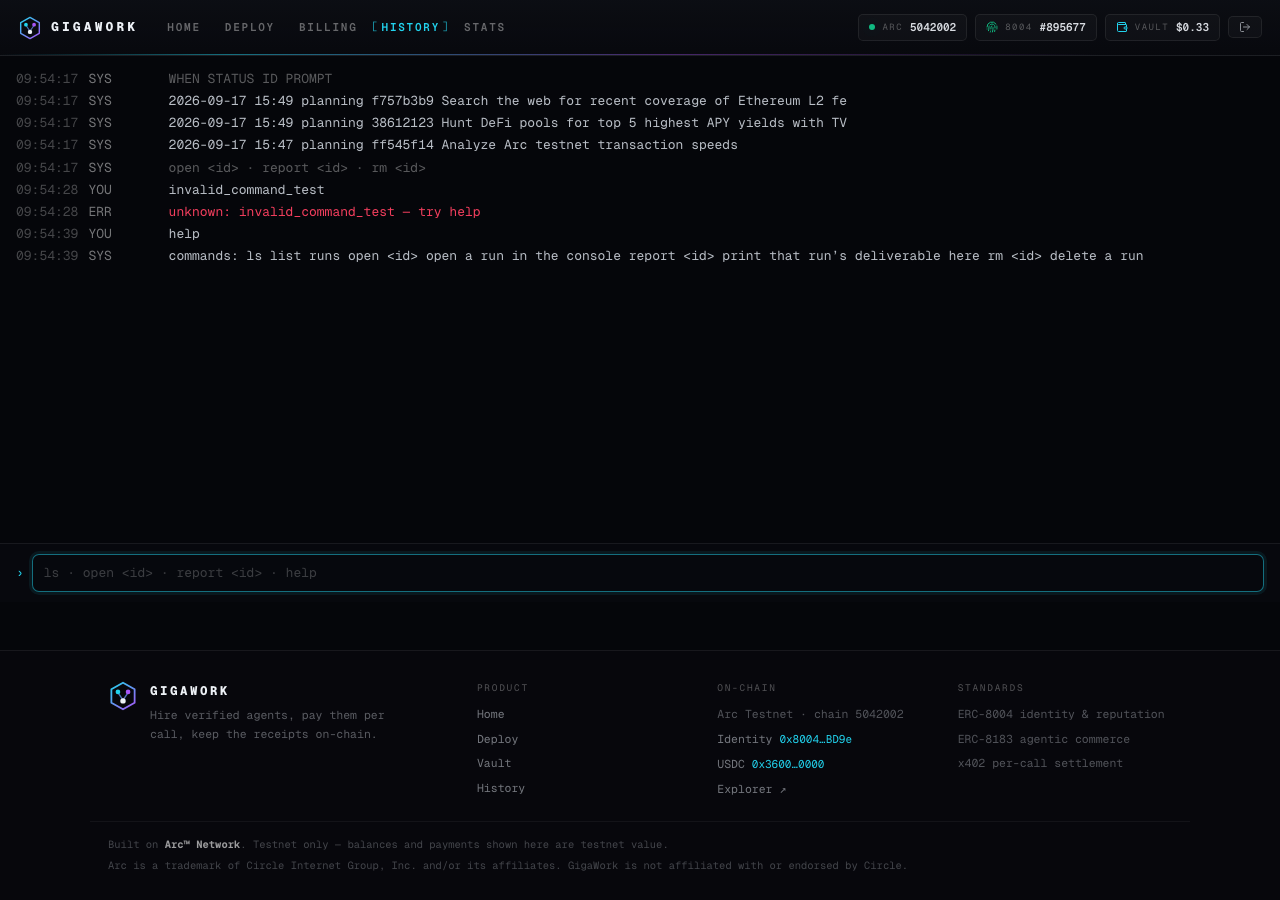Open the USDC contract link 0x3600…0000
Screen dimensions: 1280x900
pyautogui.click(x=788, y=765)
